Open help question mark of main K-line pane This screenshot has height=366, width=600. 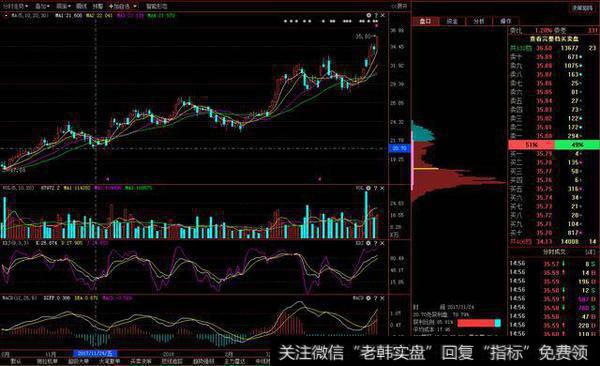tap(376, 15)
